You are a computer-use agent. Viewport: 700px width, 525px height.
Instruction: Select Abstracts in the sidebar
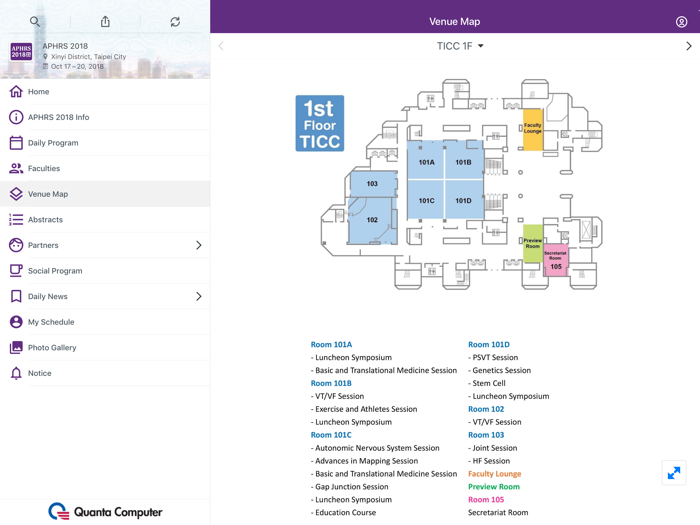[x=45, y=220]
